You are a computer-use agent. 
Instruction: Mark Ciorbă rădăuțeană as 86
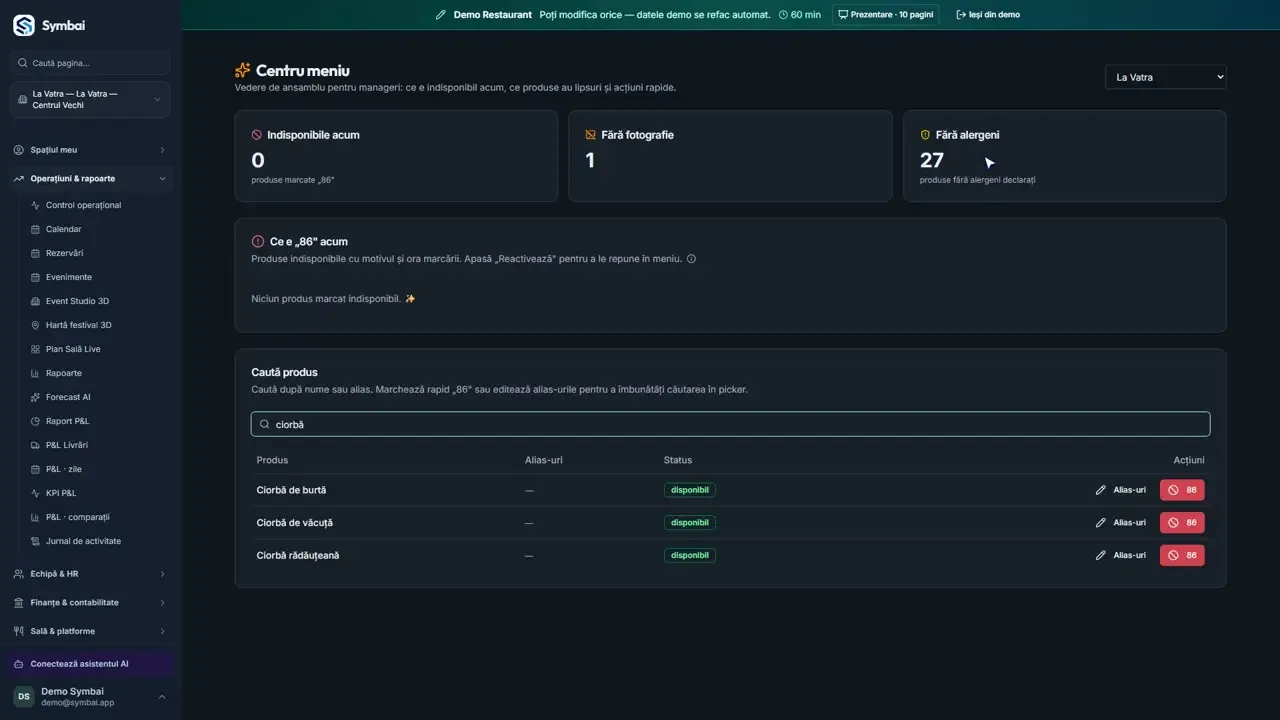pyautogui.click(x=1182, y=555)
